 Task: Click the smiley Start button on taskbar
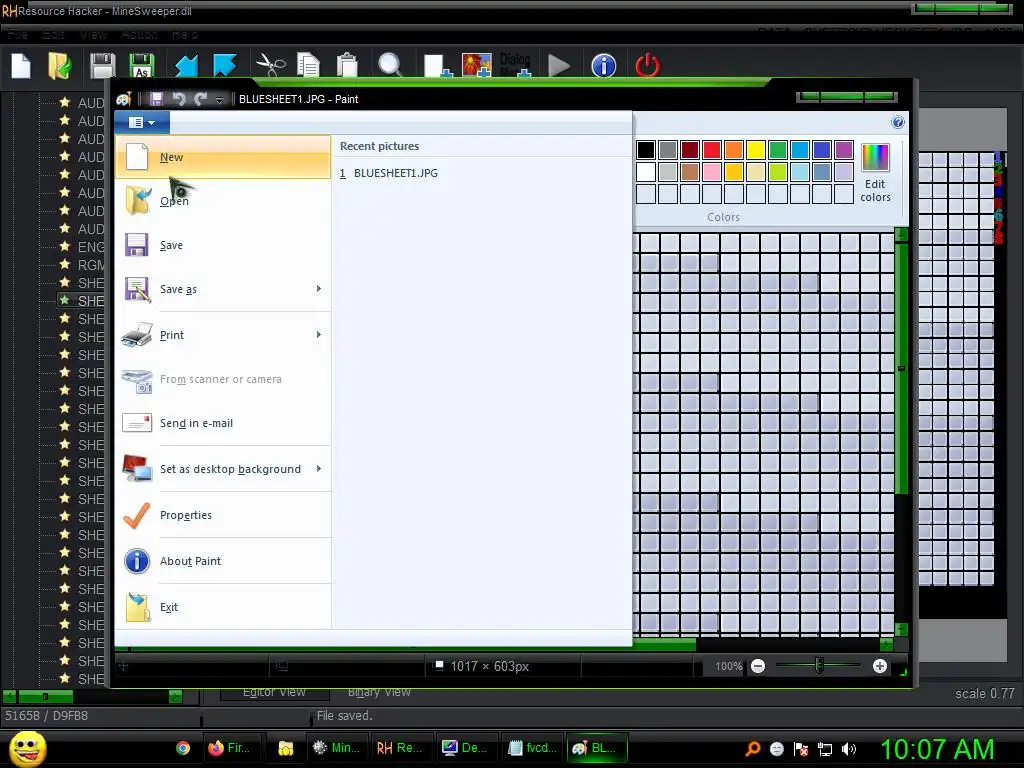point(27,749)
